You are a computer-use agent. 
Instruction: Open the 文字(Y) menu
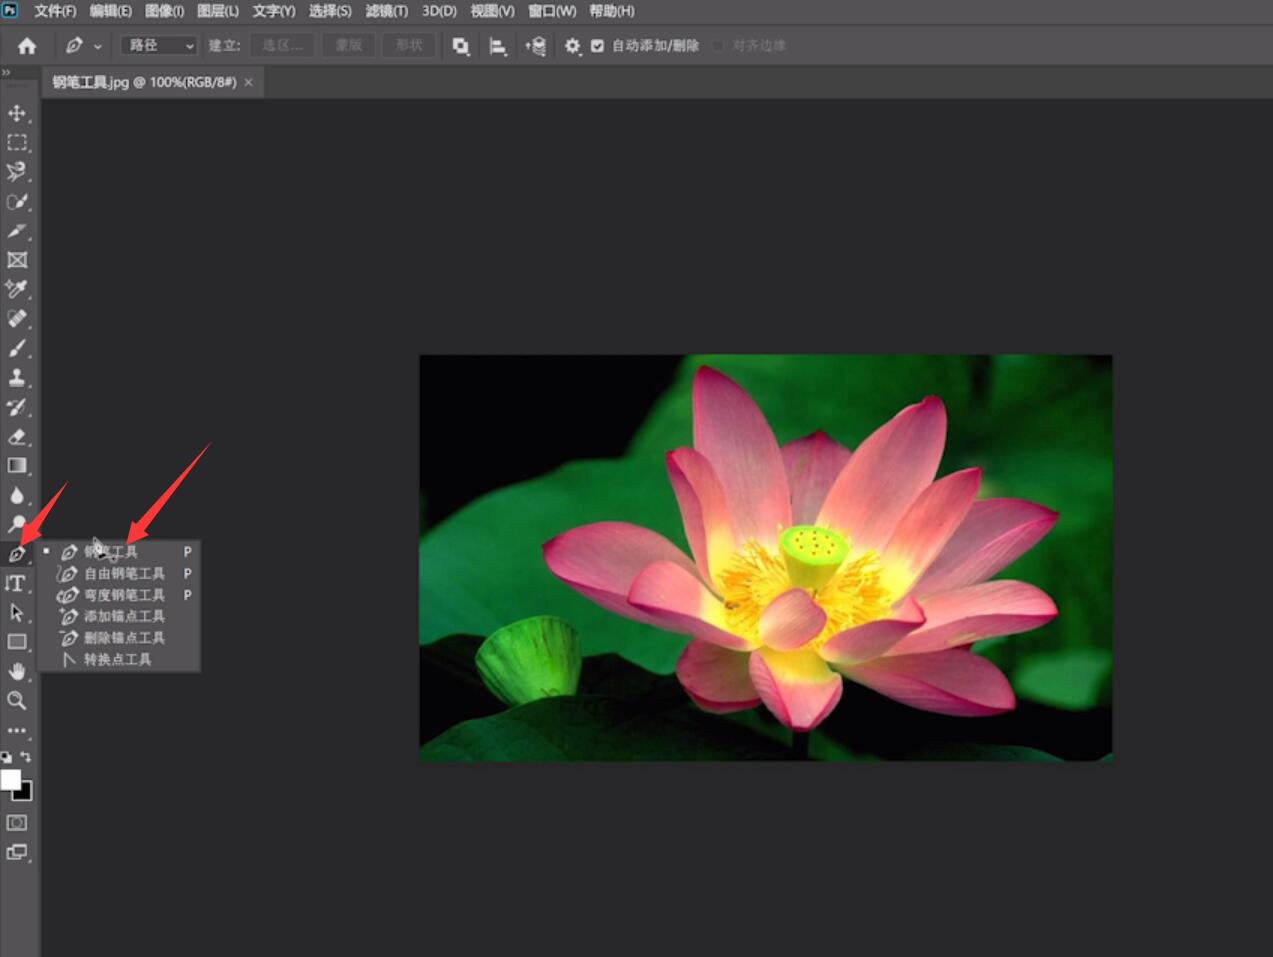[x=274, y=11]
